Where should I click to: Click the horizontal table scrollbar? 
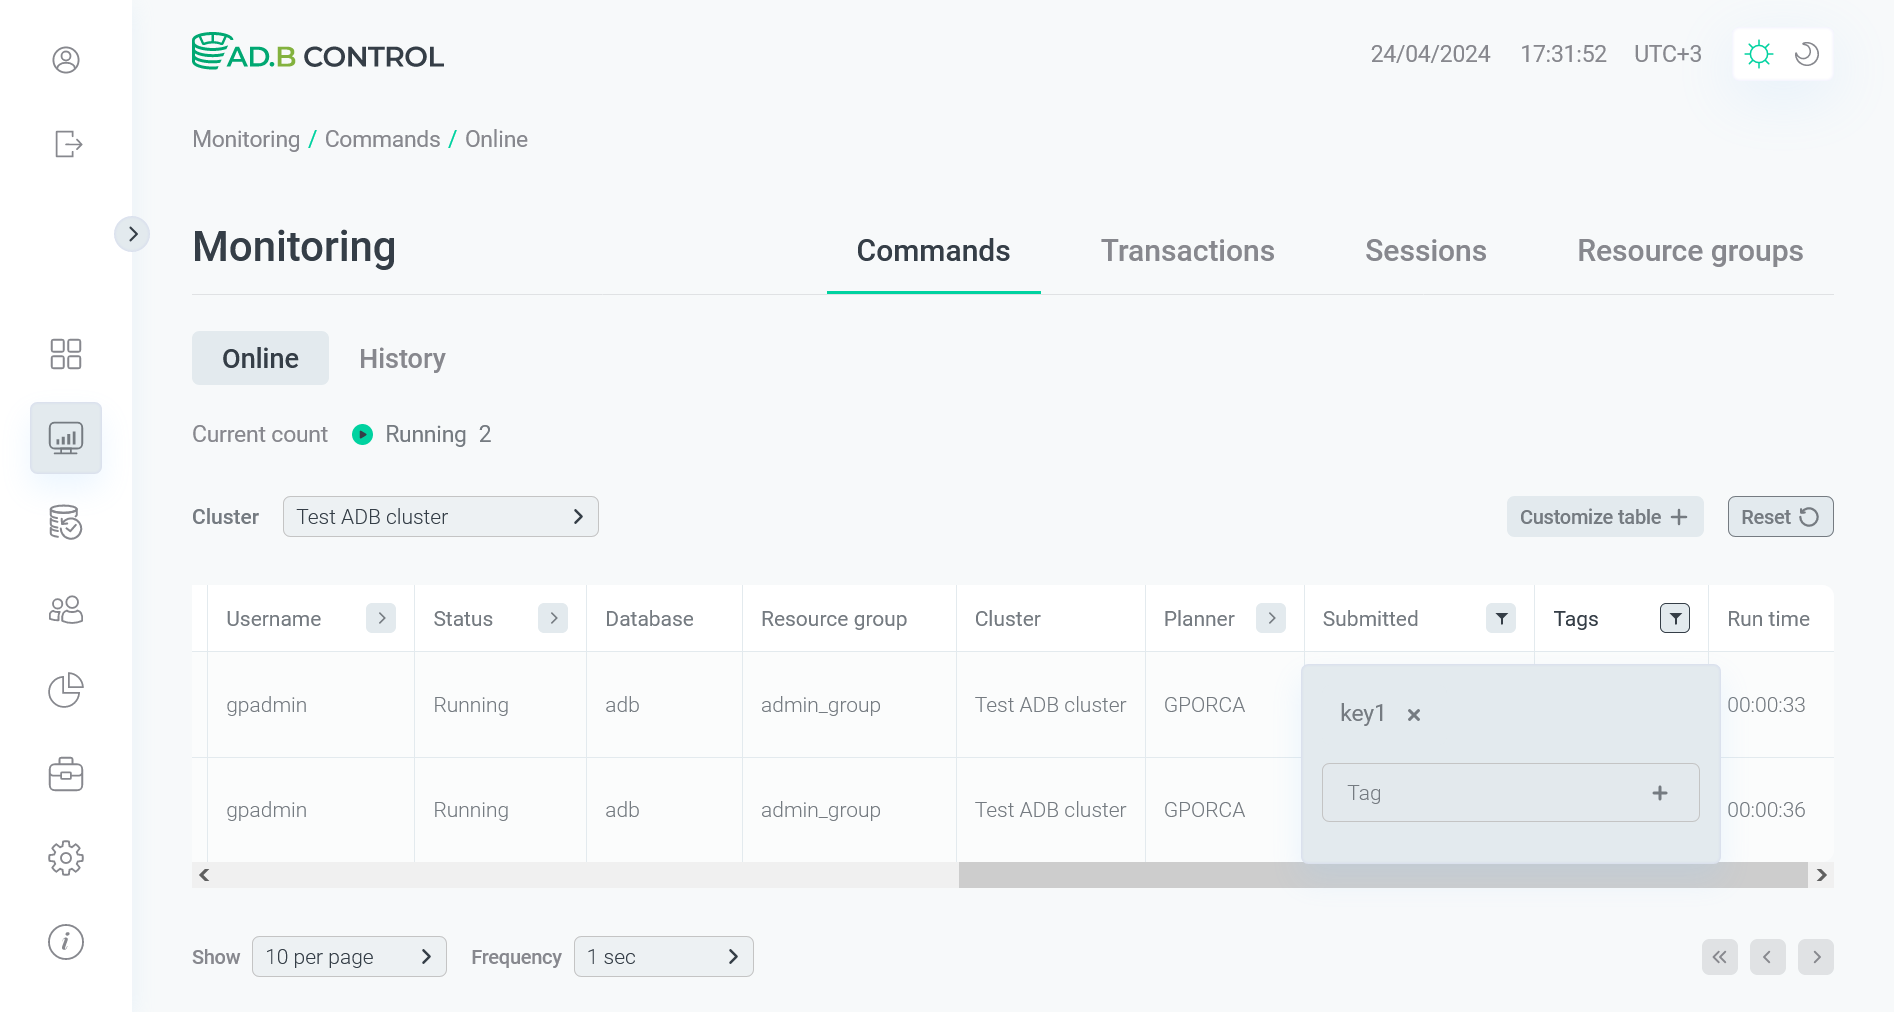point(1382,875)
